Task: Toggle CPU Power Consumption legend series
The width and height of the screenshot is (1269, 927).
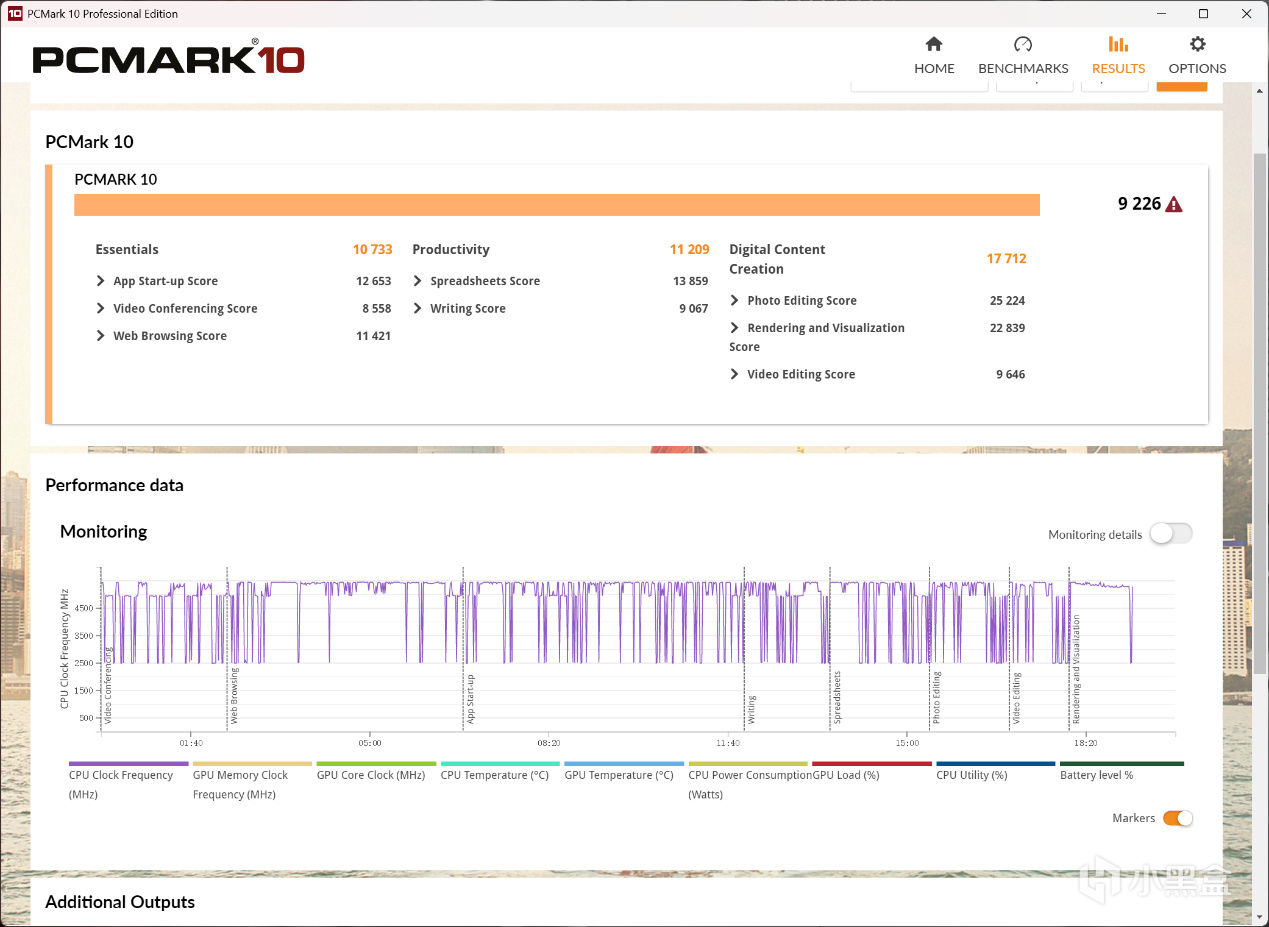Action: pos(748,780)
